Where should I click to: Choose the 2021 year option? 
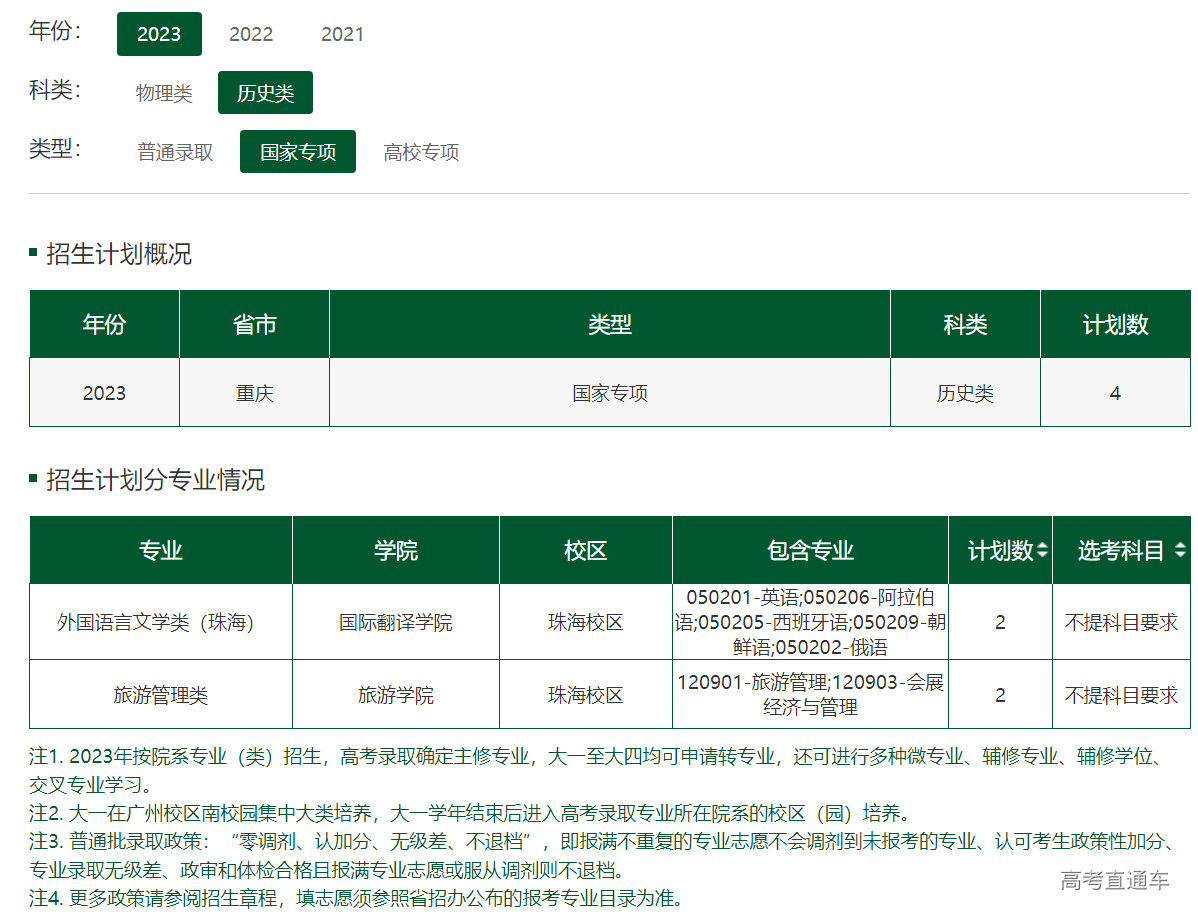point(342,34)
